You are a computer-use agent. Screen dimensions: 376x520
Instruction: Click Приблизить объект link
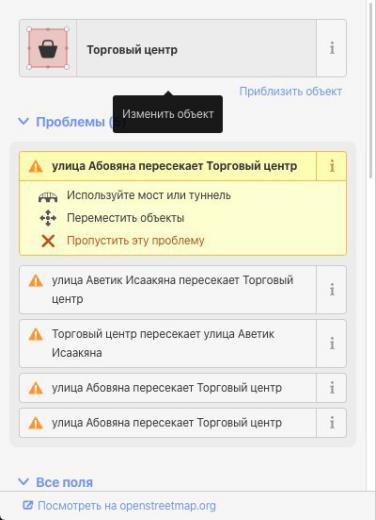(291, 91)
